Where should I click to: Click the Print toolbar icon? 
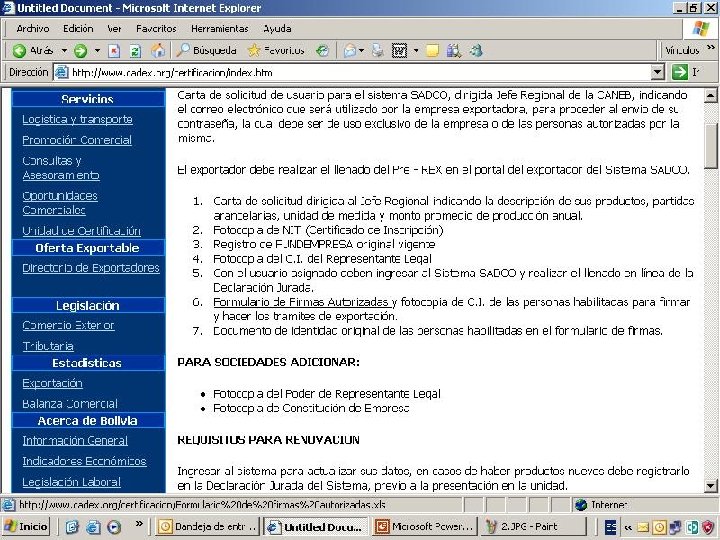click(x=378, y=51)
